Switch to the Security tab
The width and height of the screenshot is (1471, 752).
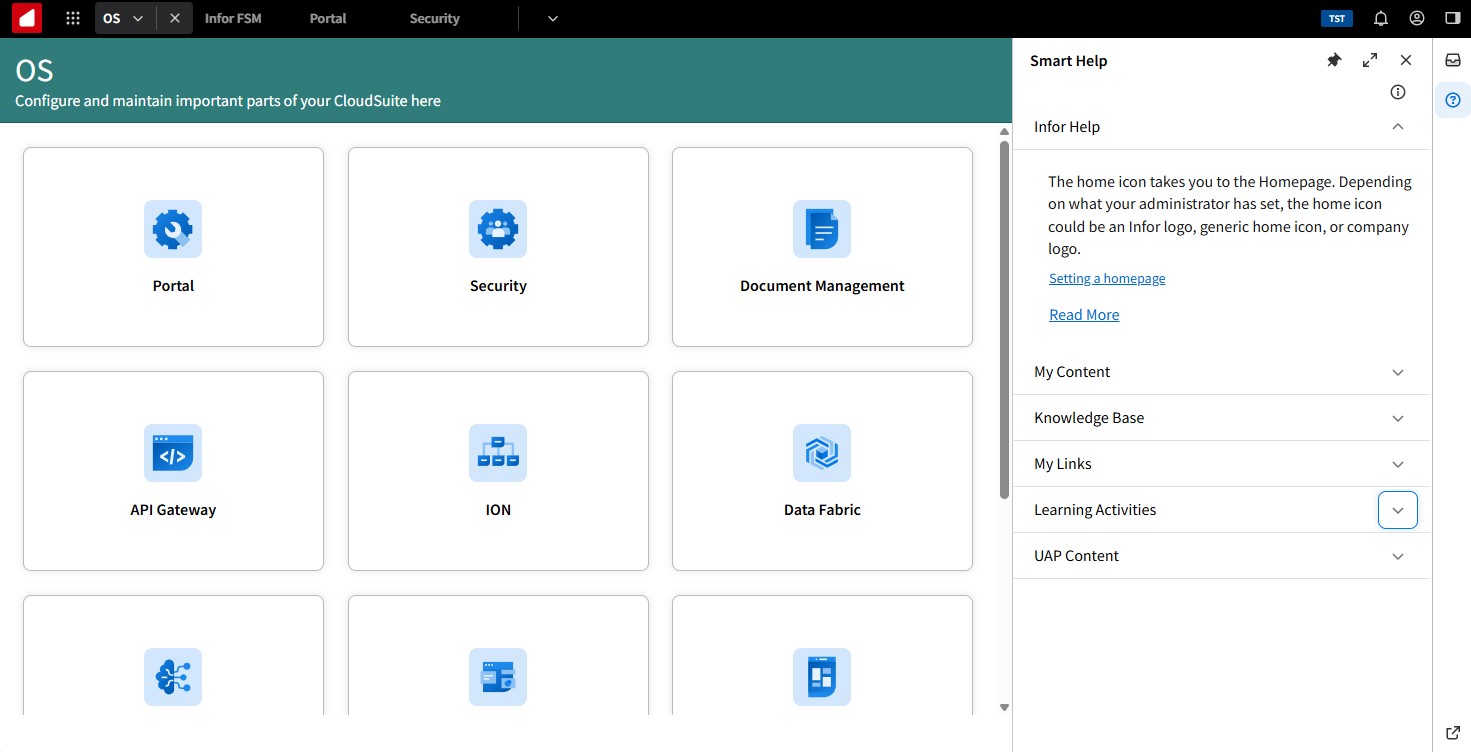[x=434, y=18]
